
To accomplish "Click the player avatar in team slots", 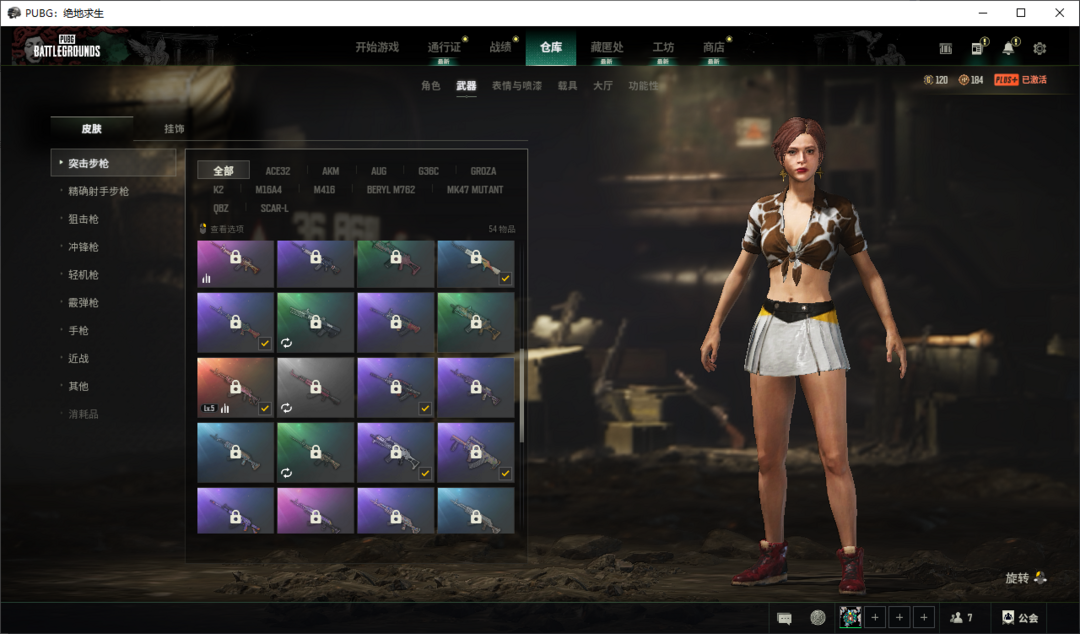I will [x=850, y=617].
